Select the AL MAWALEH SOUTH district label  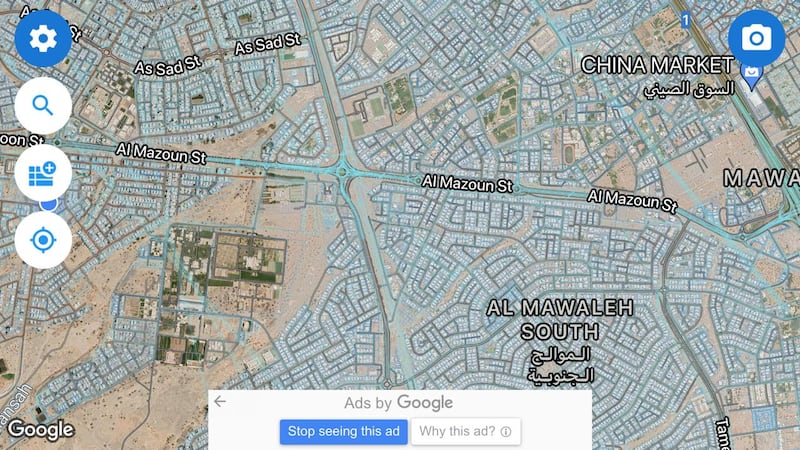coord(560,320)
